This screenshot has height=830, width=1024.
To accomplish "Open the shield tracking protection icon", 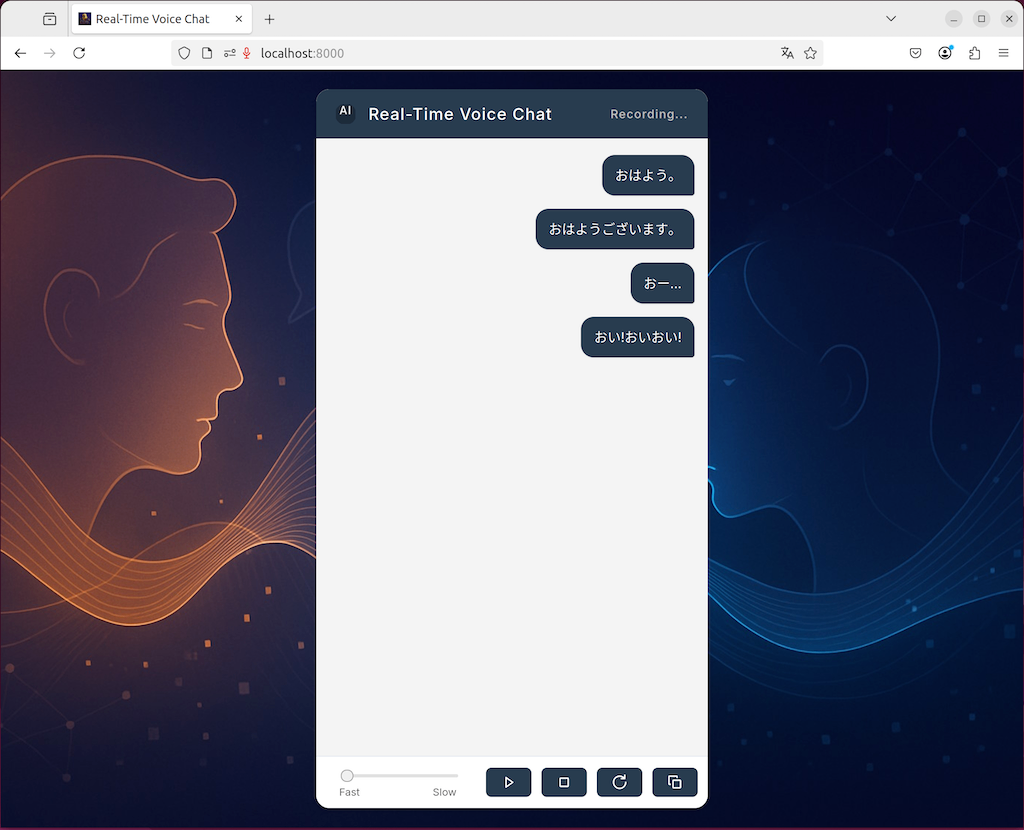I will tap(184, 54).
